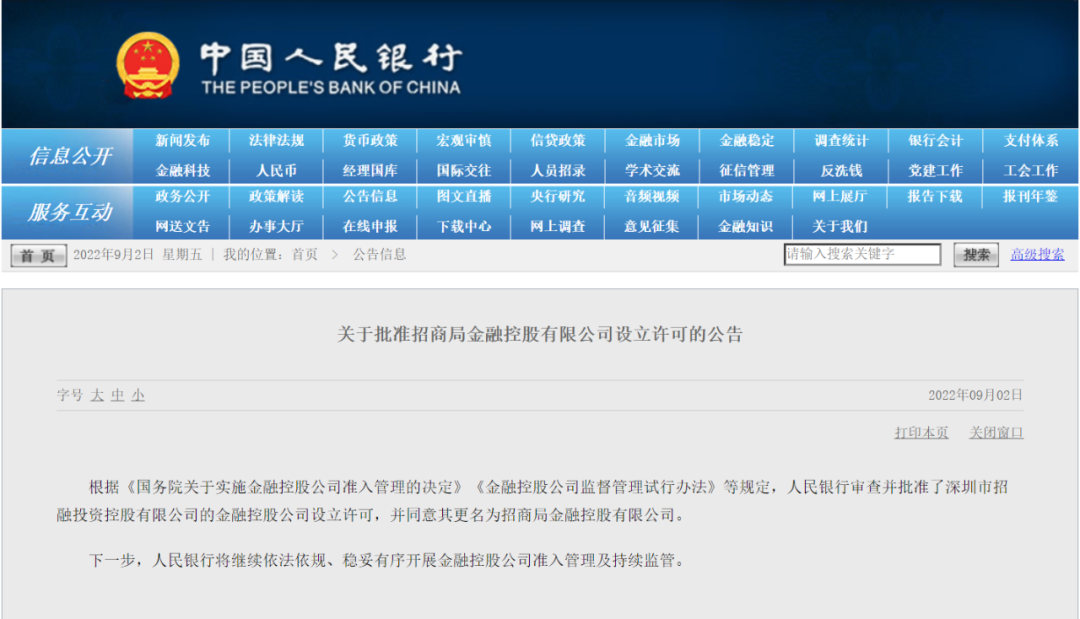Screen dimensions: 1080x619
Task: Open 公告信息 navigation item
Action: click(x=371, y=196)
